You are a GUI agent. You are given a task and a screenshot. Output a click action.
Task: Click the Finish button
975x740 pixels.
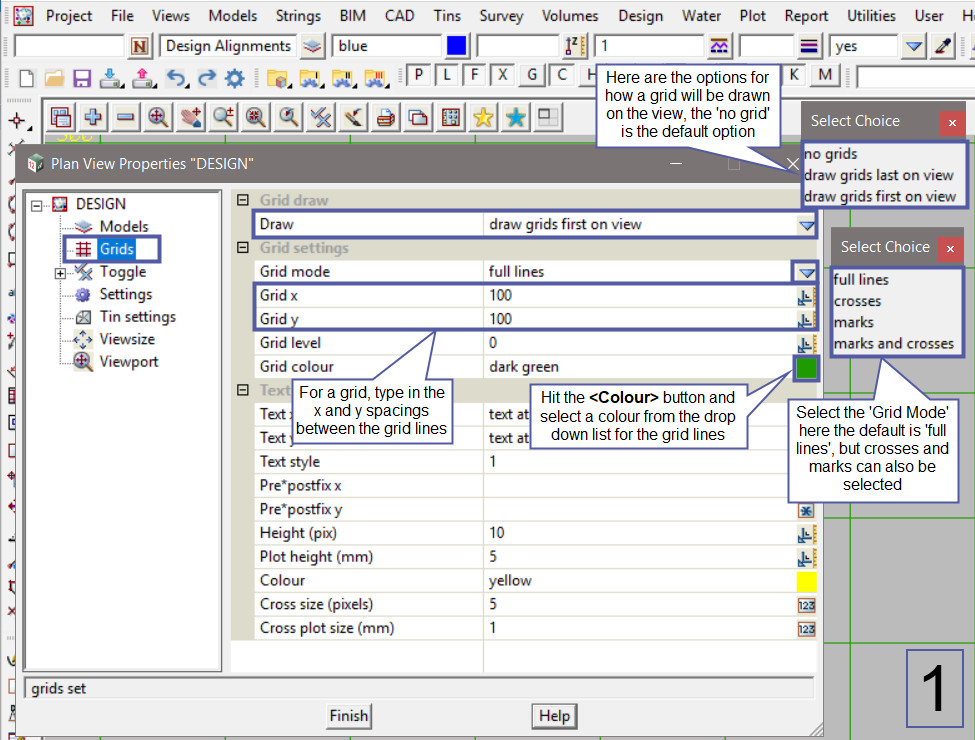[x=349, y=716]
